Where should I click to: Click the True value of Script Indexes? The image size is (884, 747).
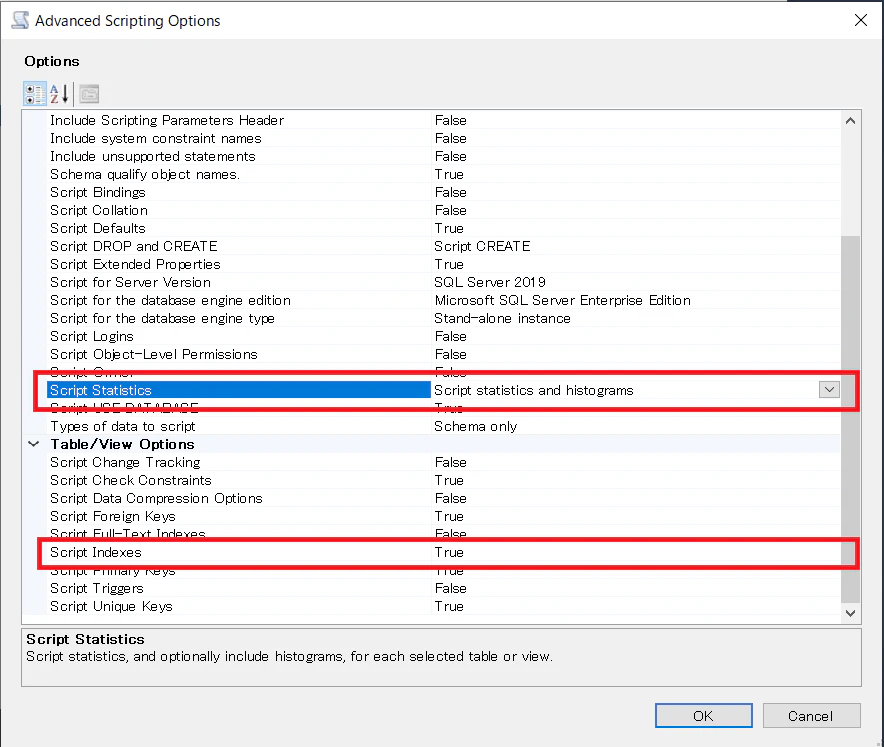point(449,552)
